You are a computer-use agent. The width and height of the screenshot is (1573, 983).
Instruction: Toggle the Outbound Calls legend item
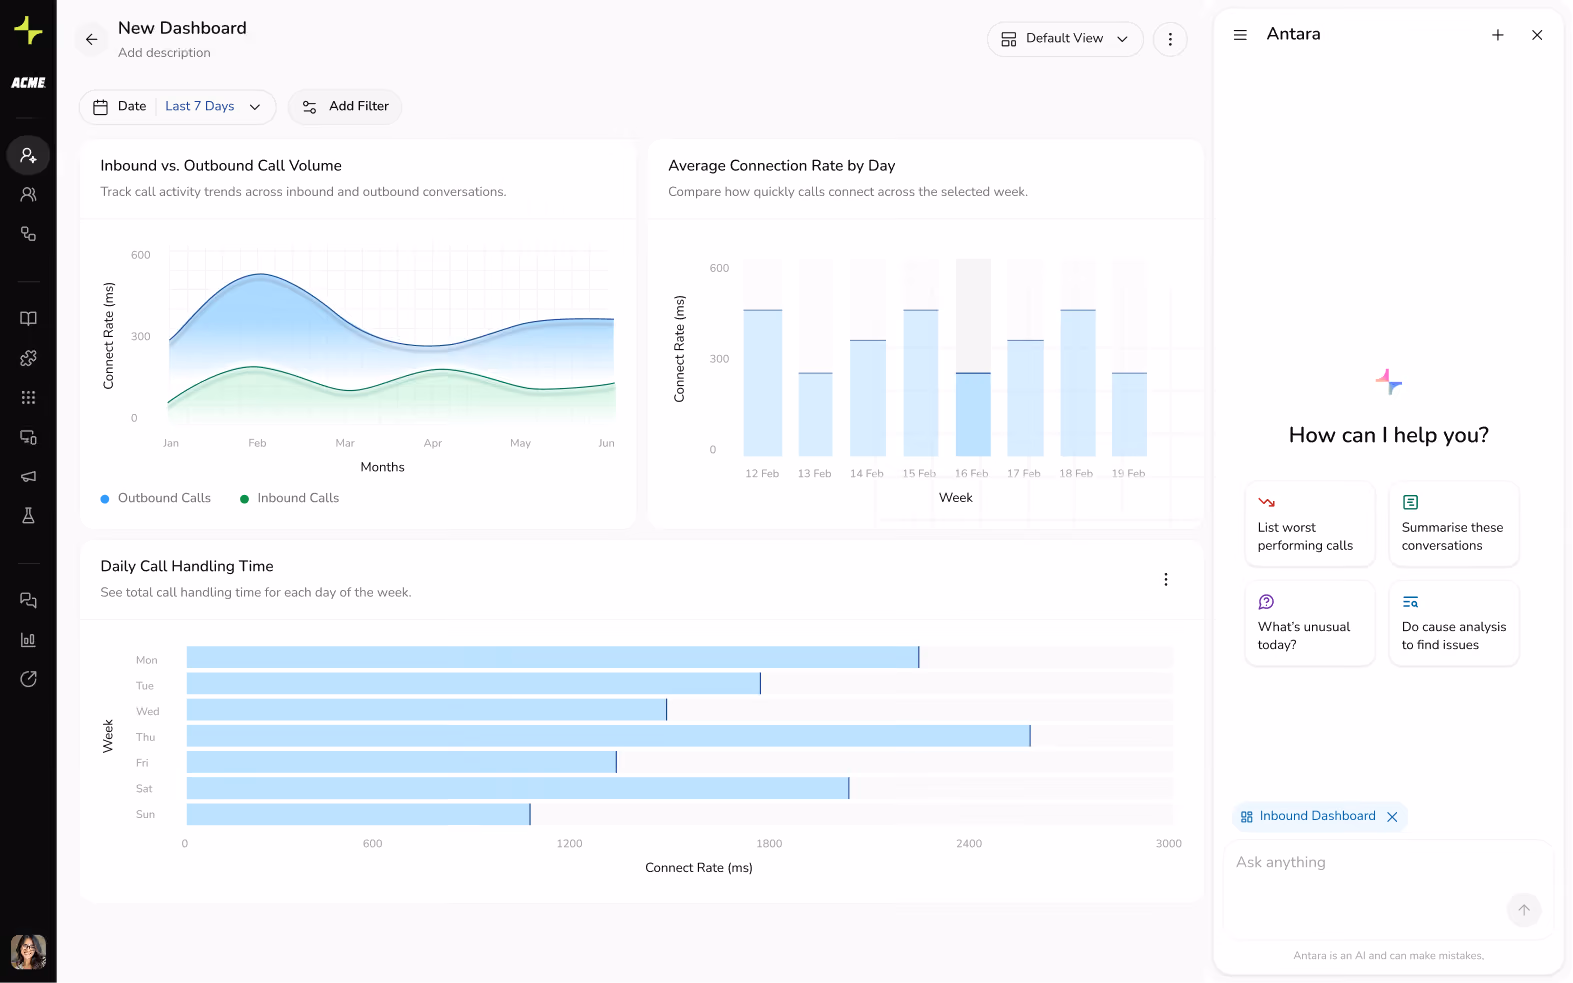tap(156, 498)
